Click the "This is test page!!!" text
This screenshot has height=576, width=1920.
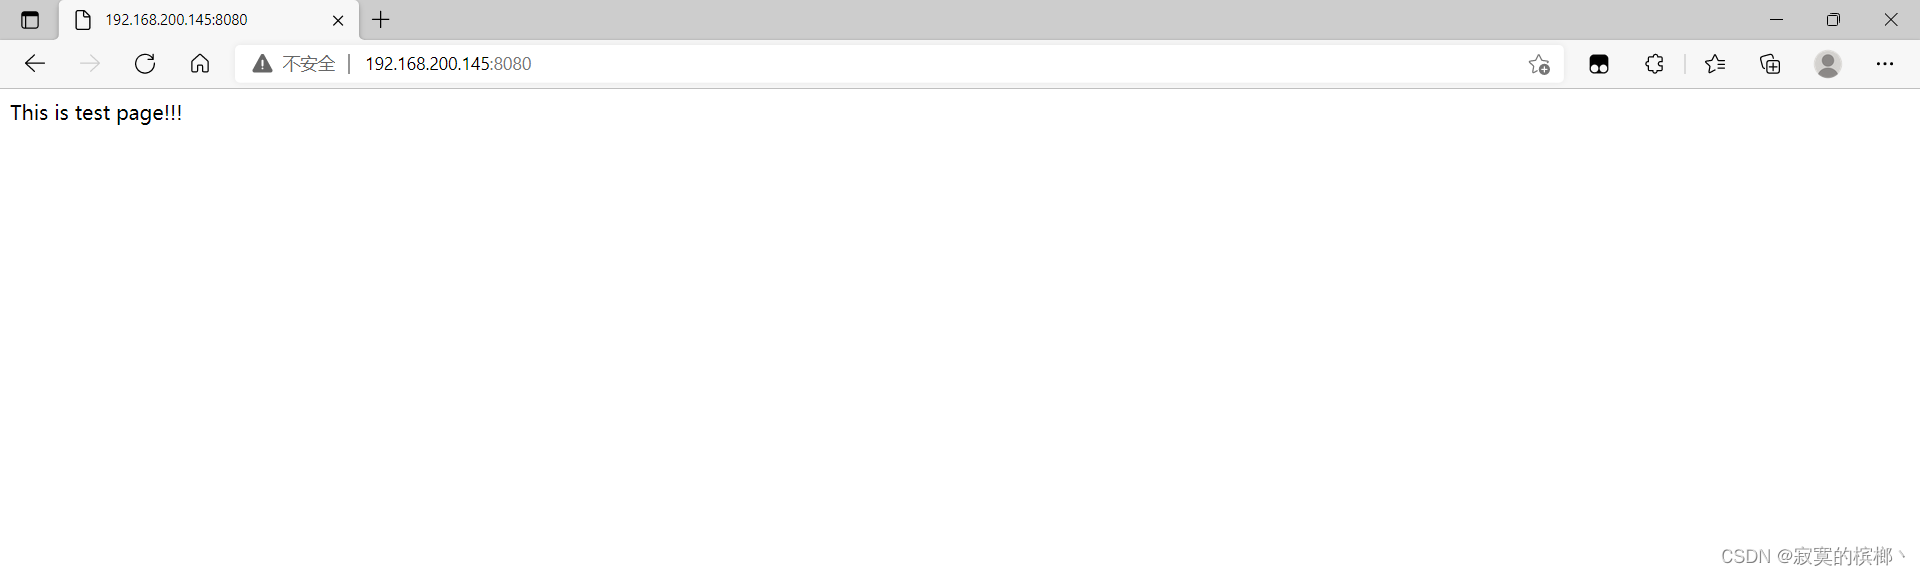pyautogui.click(x=96, y=113)
